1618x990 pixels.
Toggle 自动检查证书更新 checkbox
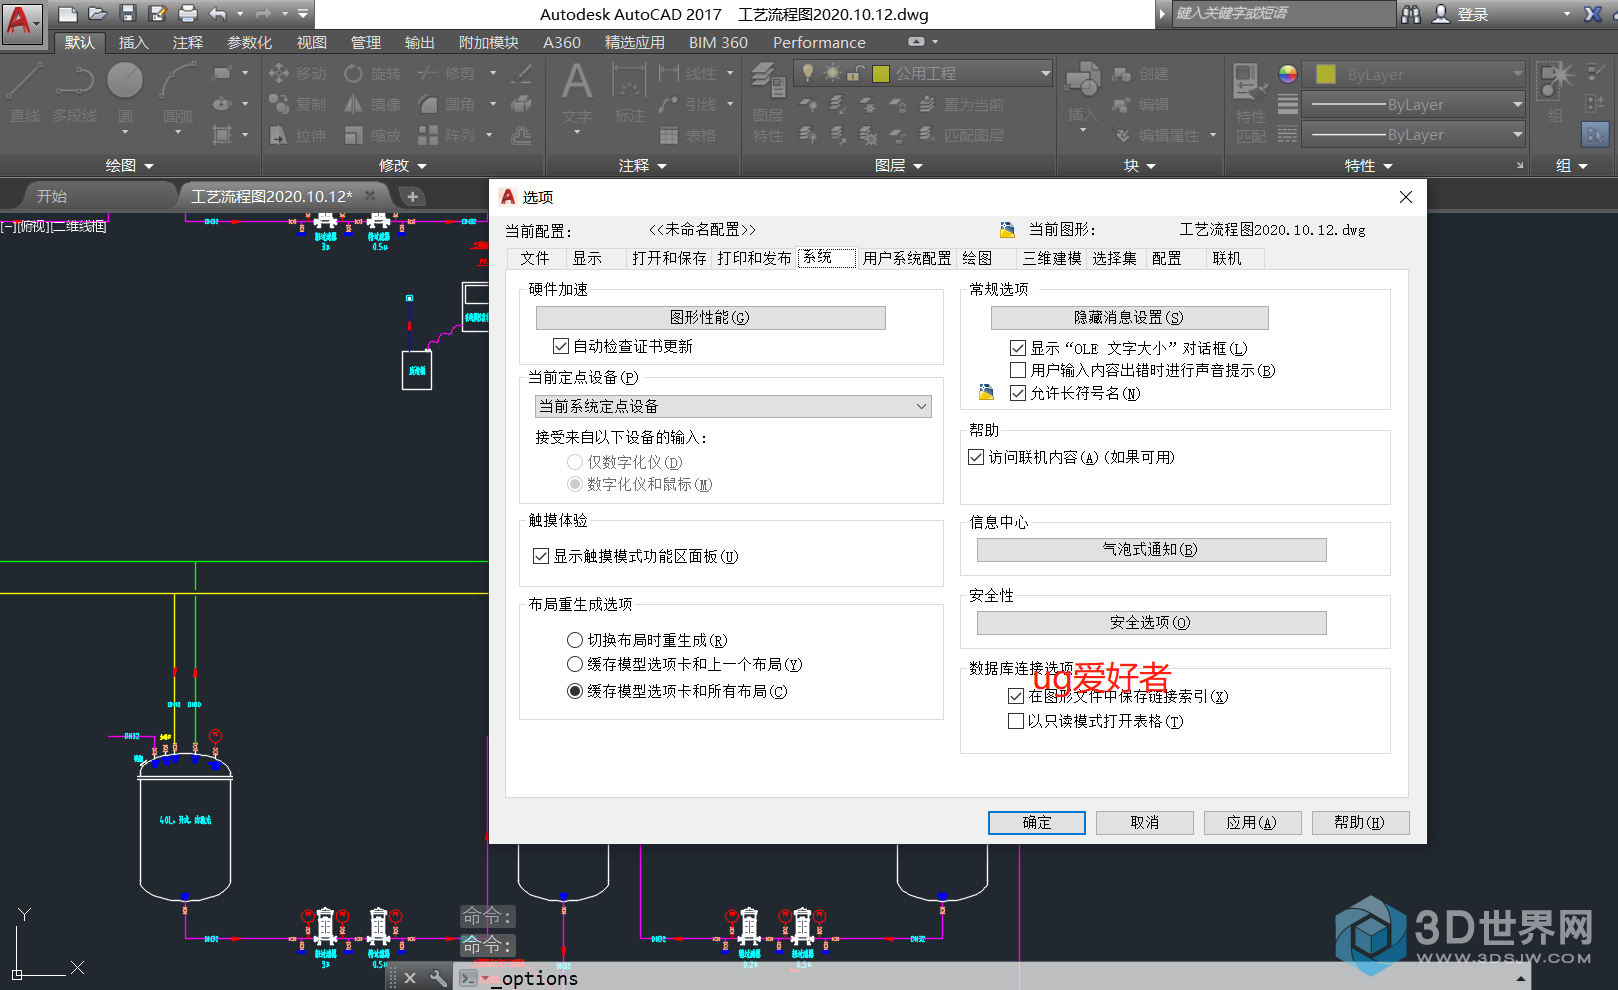[561, 346]
